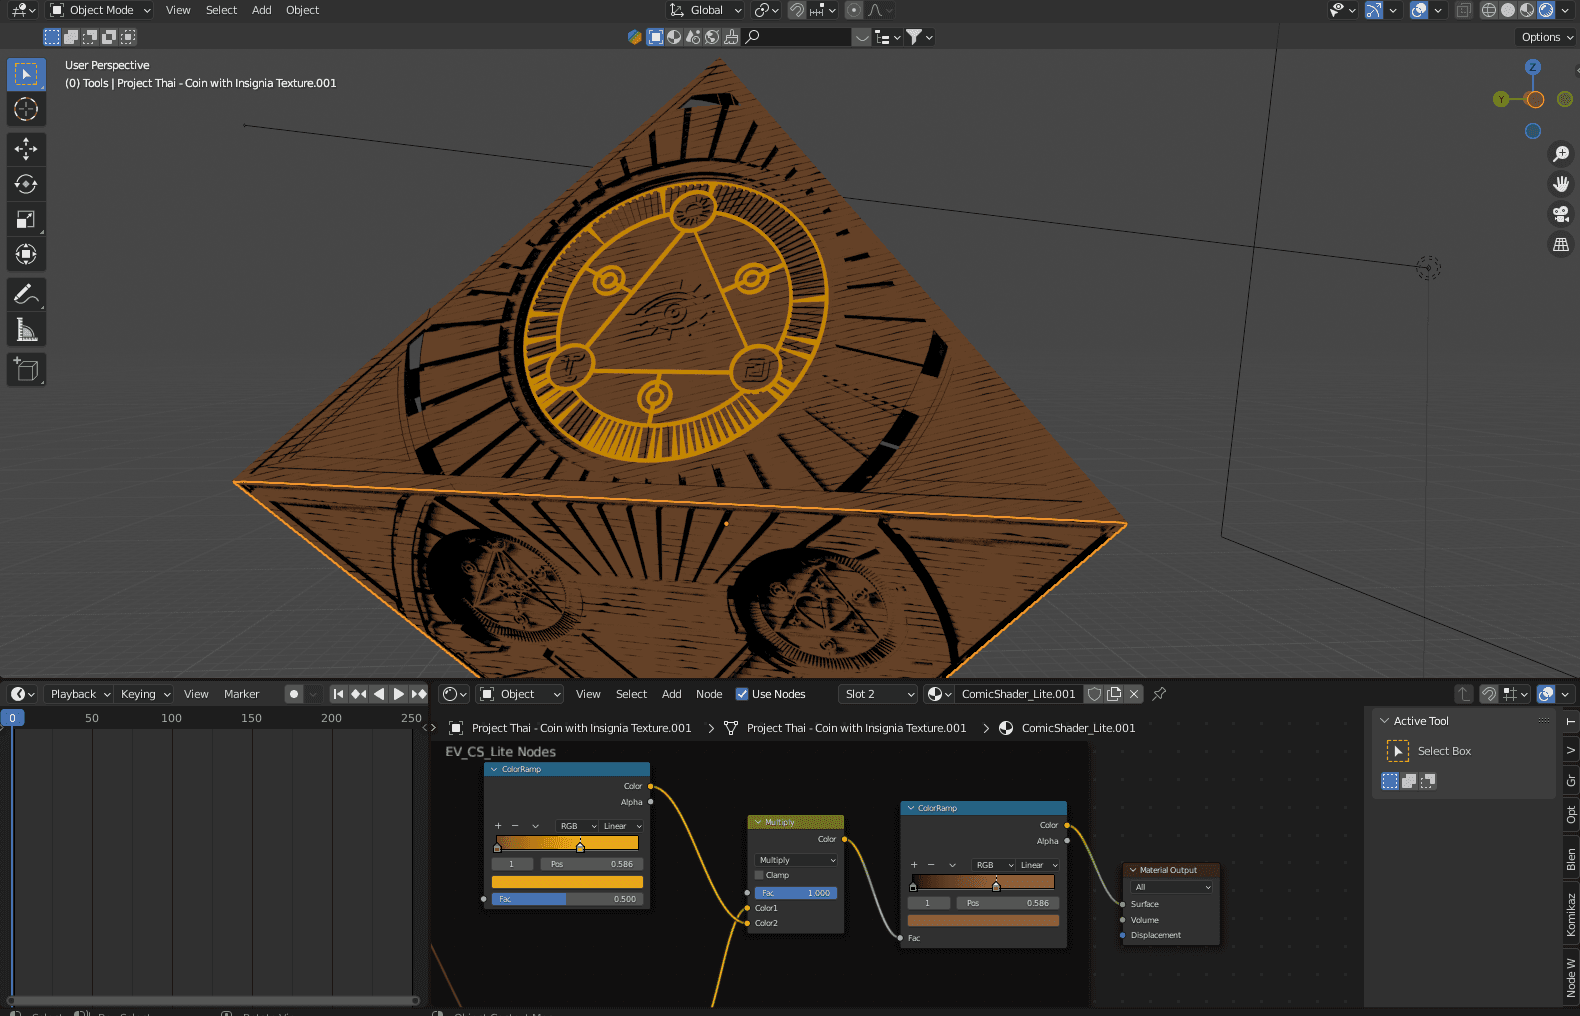Open the timeline Marker menu
This screenshot has width=1580, height=1016.
241,694
